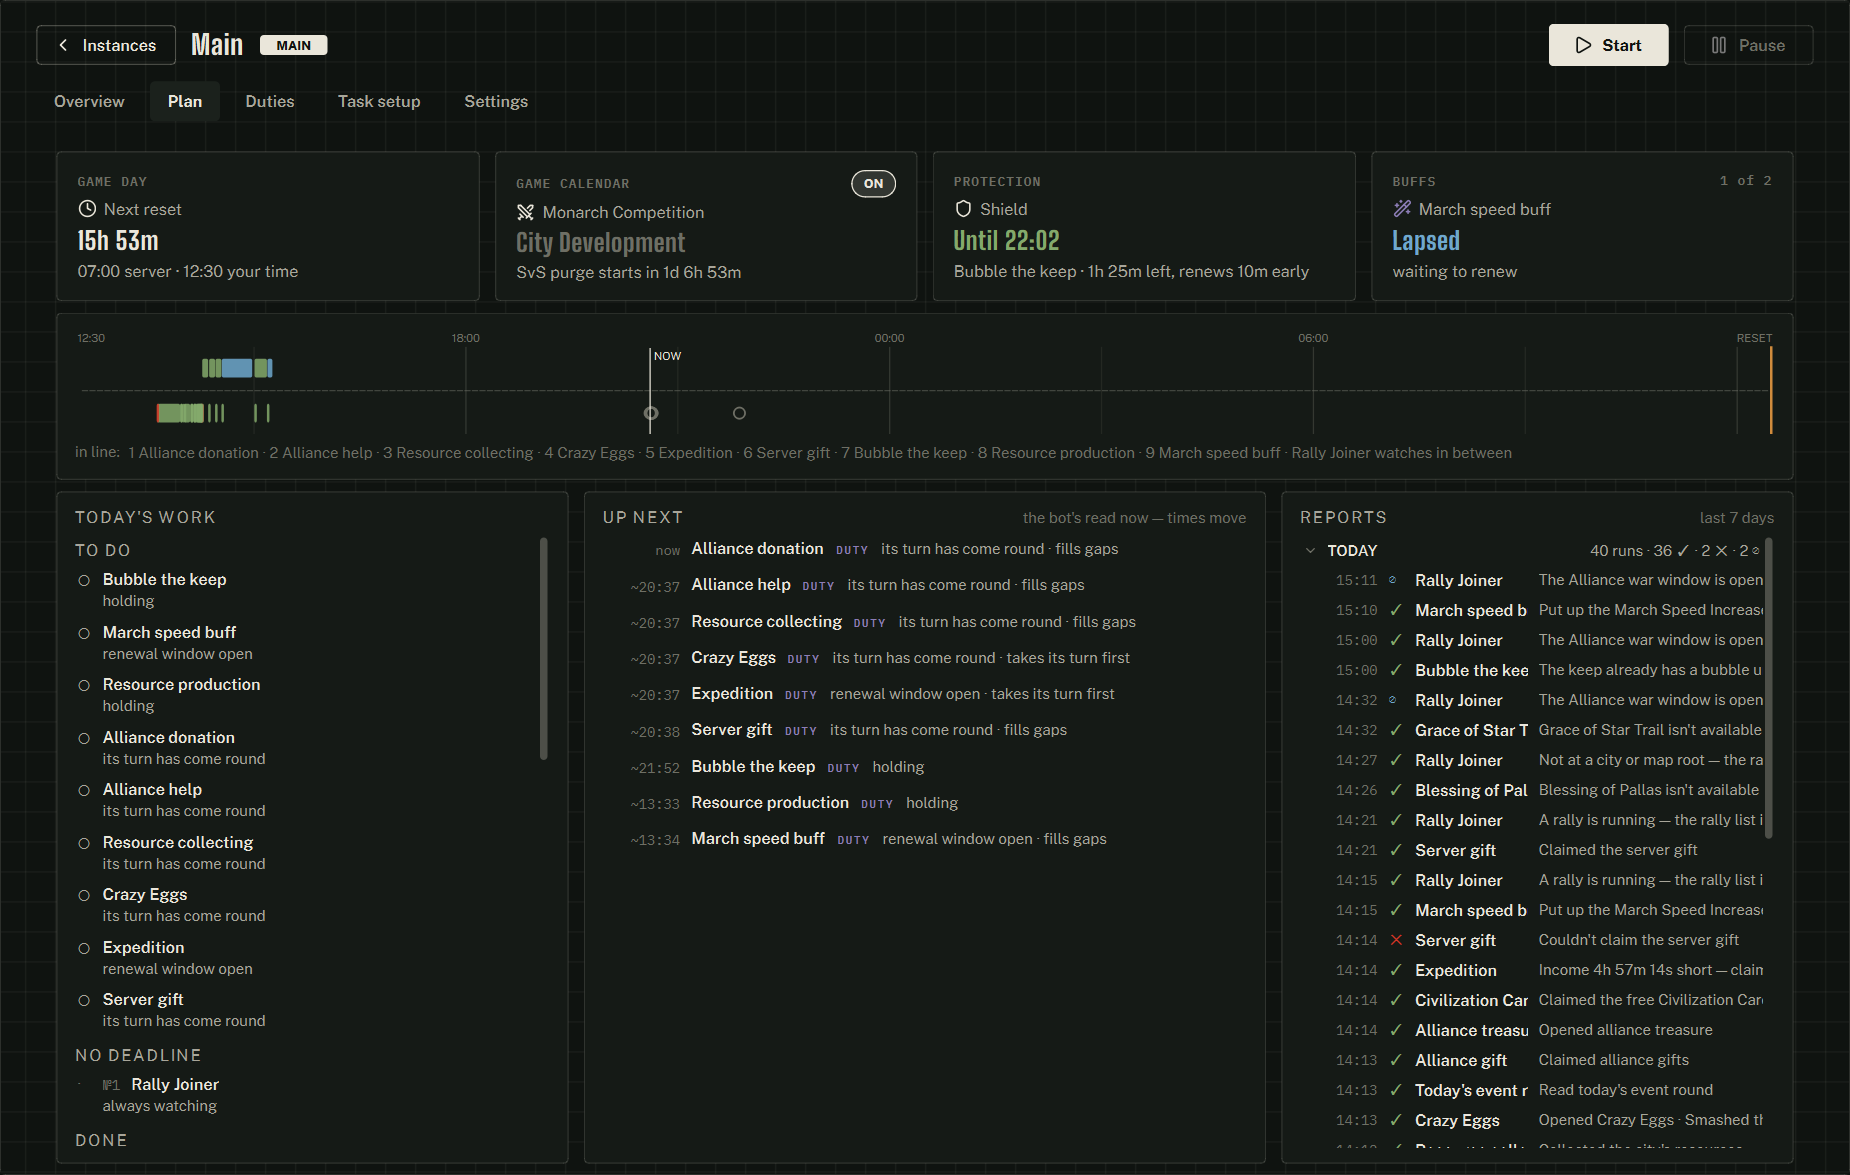This screenshot has height=1175, width=1850.
Task: Click the Today's Work panel scrollbar
Action: click(x=544, y=648)
